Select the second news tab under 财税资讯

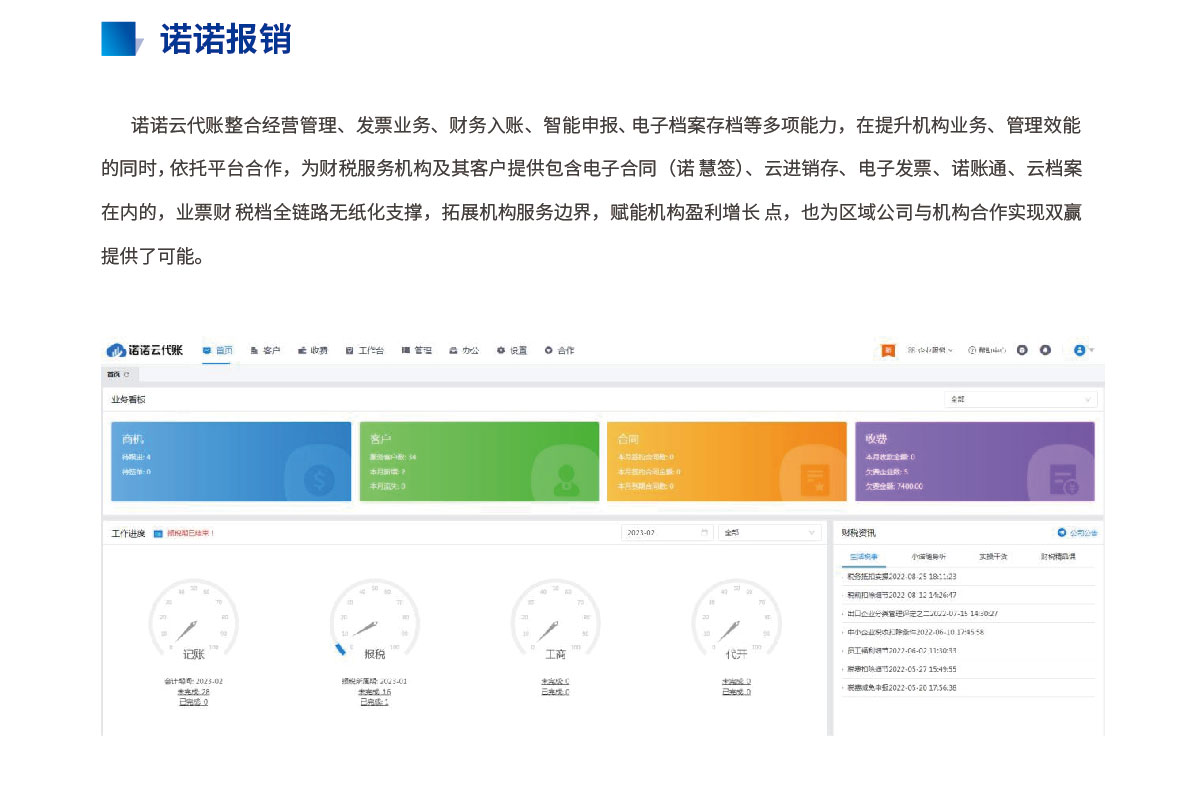click(x=928, y=557)
